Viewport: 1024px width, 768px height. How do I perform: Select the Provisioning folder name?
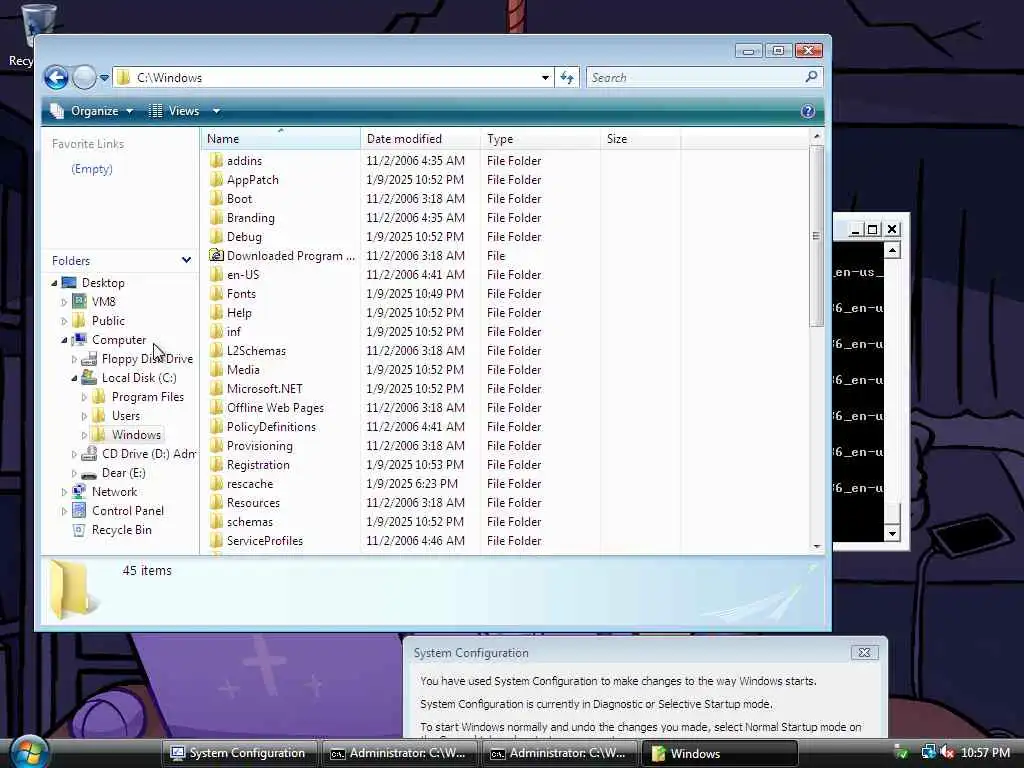click(x=259, y=445)
